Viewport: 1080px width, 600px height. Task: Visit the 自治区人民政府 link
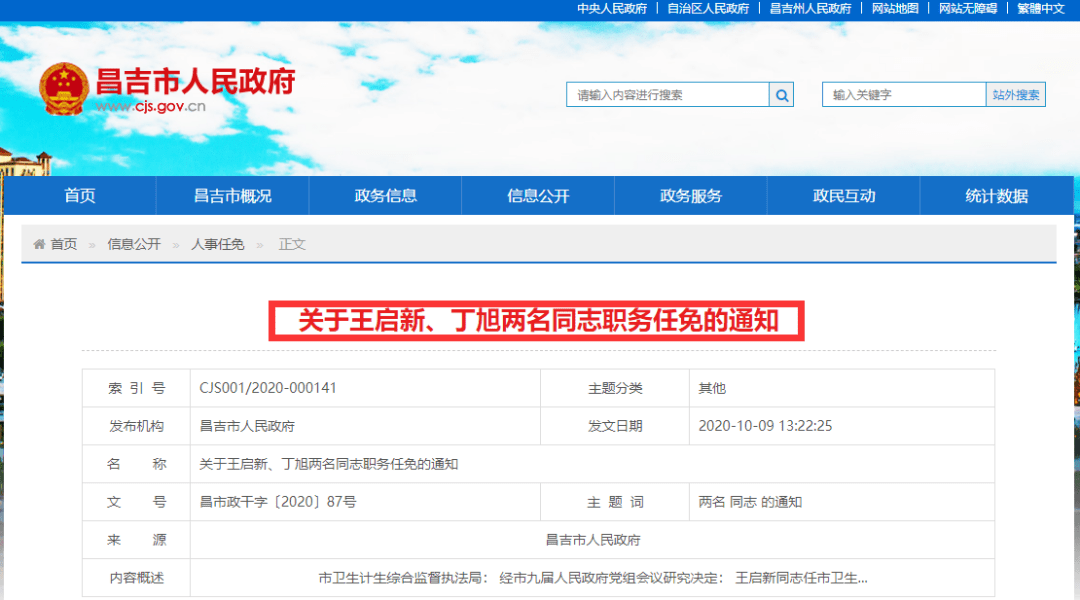708,8
